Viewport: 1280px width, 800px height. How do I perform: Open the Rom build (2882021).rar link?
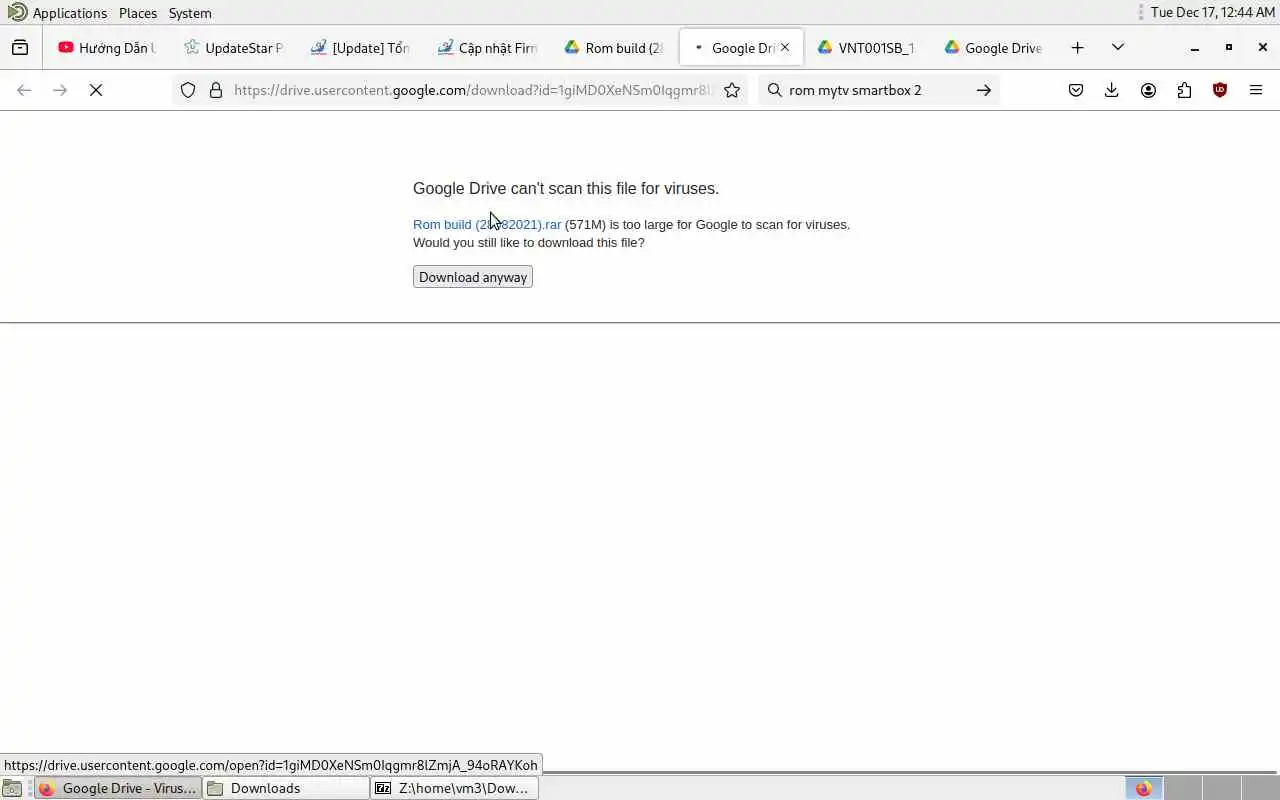click(x=487, y=225)
